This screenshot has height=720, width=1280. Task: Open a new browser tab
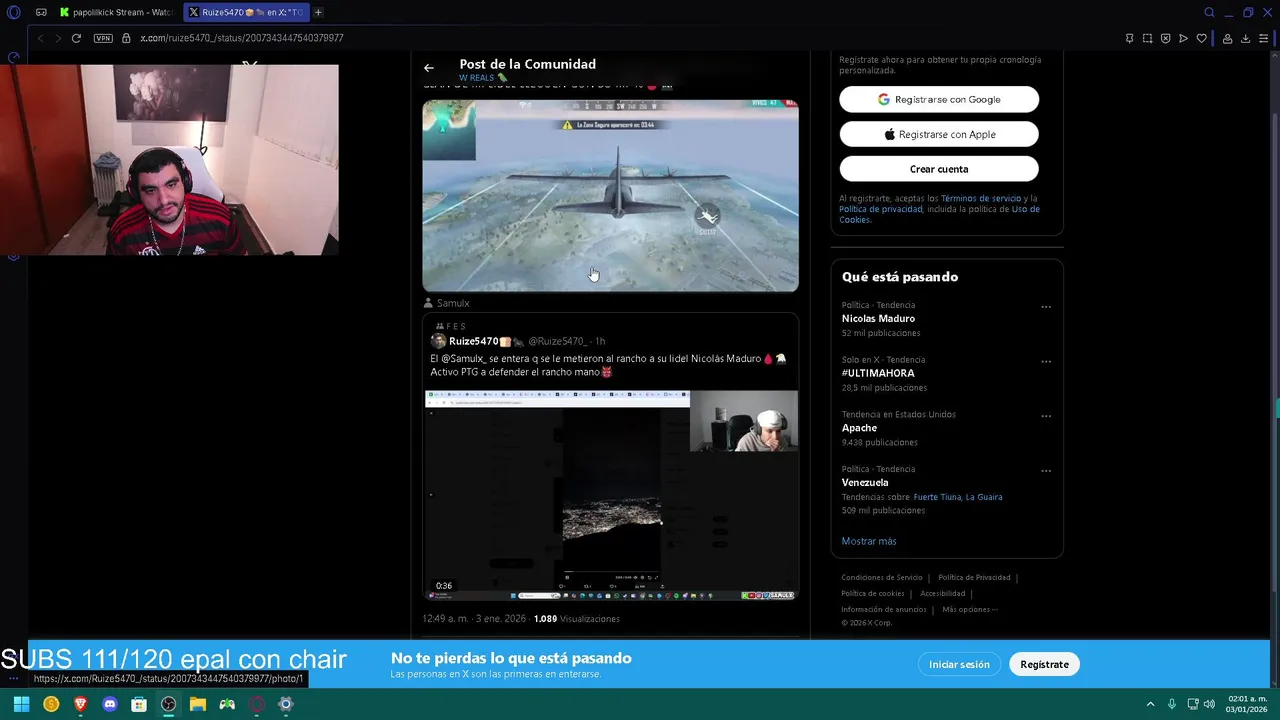coord(318,12)
